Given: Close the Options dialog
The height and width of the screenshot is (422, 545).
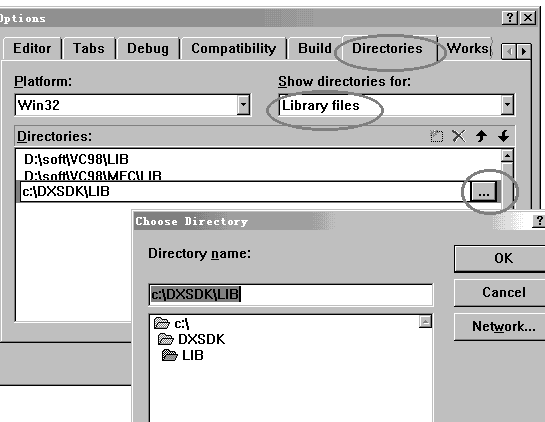Looking at the screenshot, I should click(528, 17).
